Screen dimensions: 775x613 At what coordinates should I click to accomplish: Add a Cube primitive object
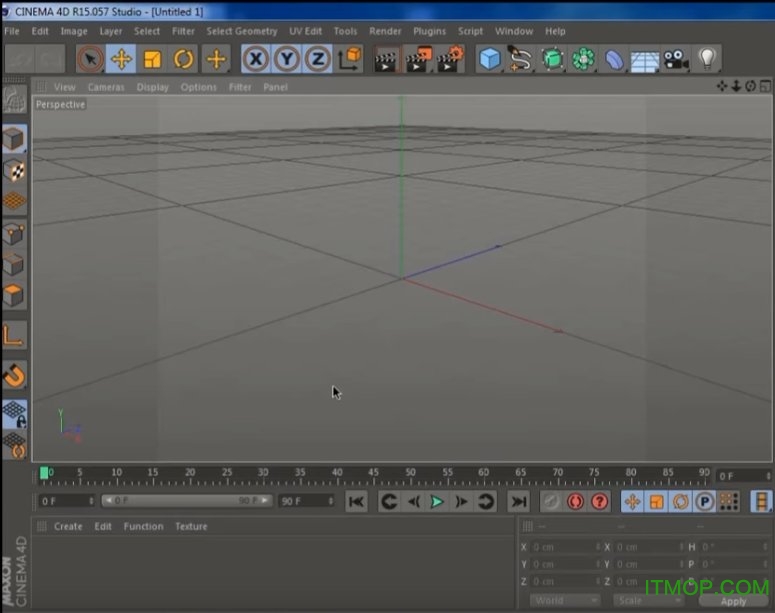click(x=490, y=59)
